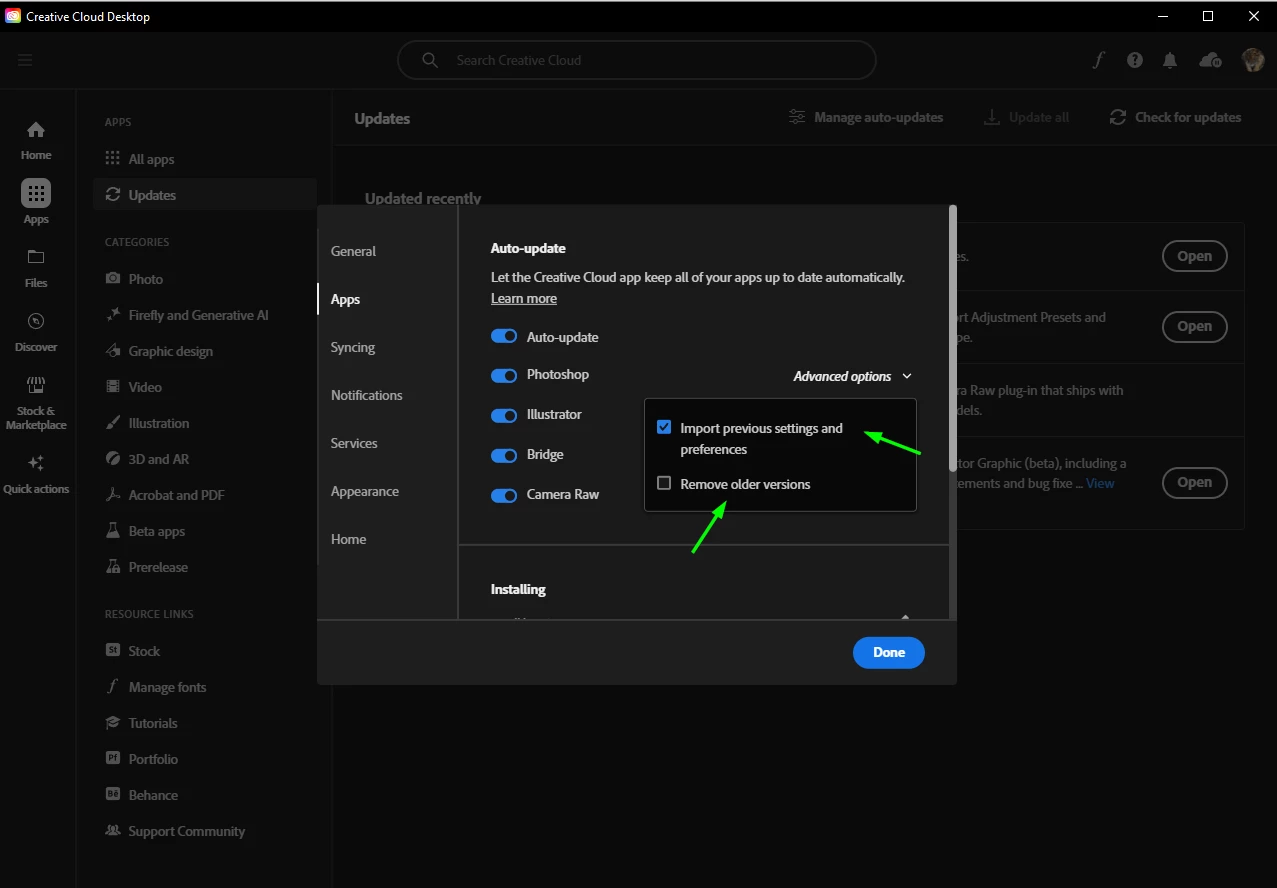This screenshot has width=1277, height=888.
Task: Click View link in update description
Action: coord(1100,483)
